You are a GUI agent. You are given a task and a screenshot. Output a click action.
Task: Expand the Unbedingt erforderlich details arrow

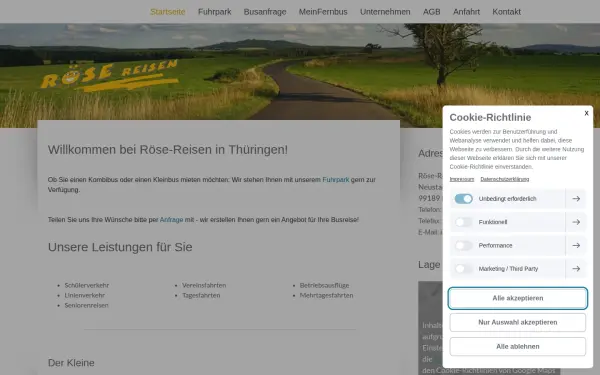pos(576,199)
